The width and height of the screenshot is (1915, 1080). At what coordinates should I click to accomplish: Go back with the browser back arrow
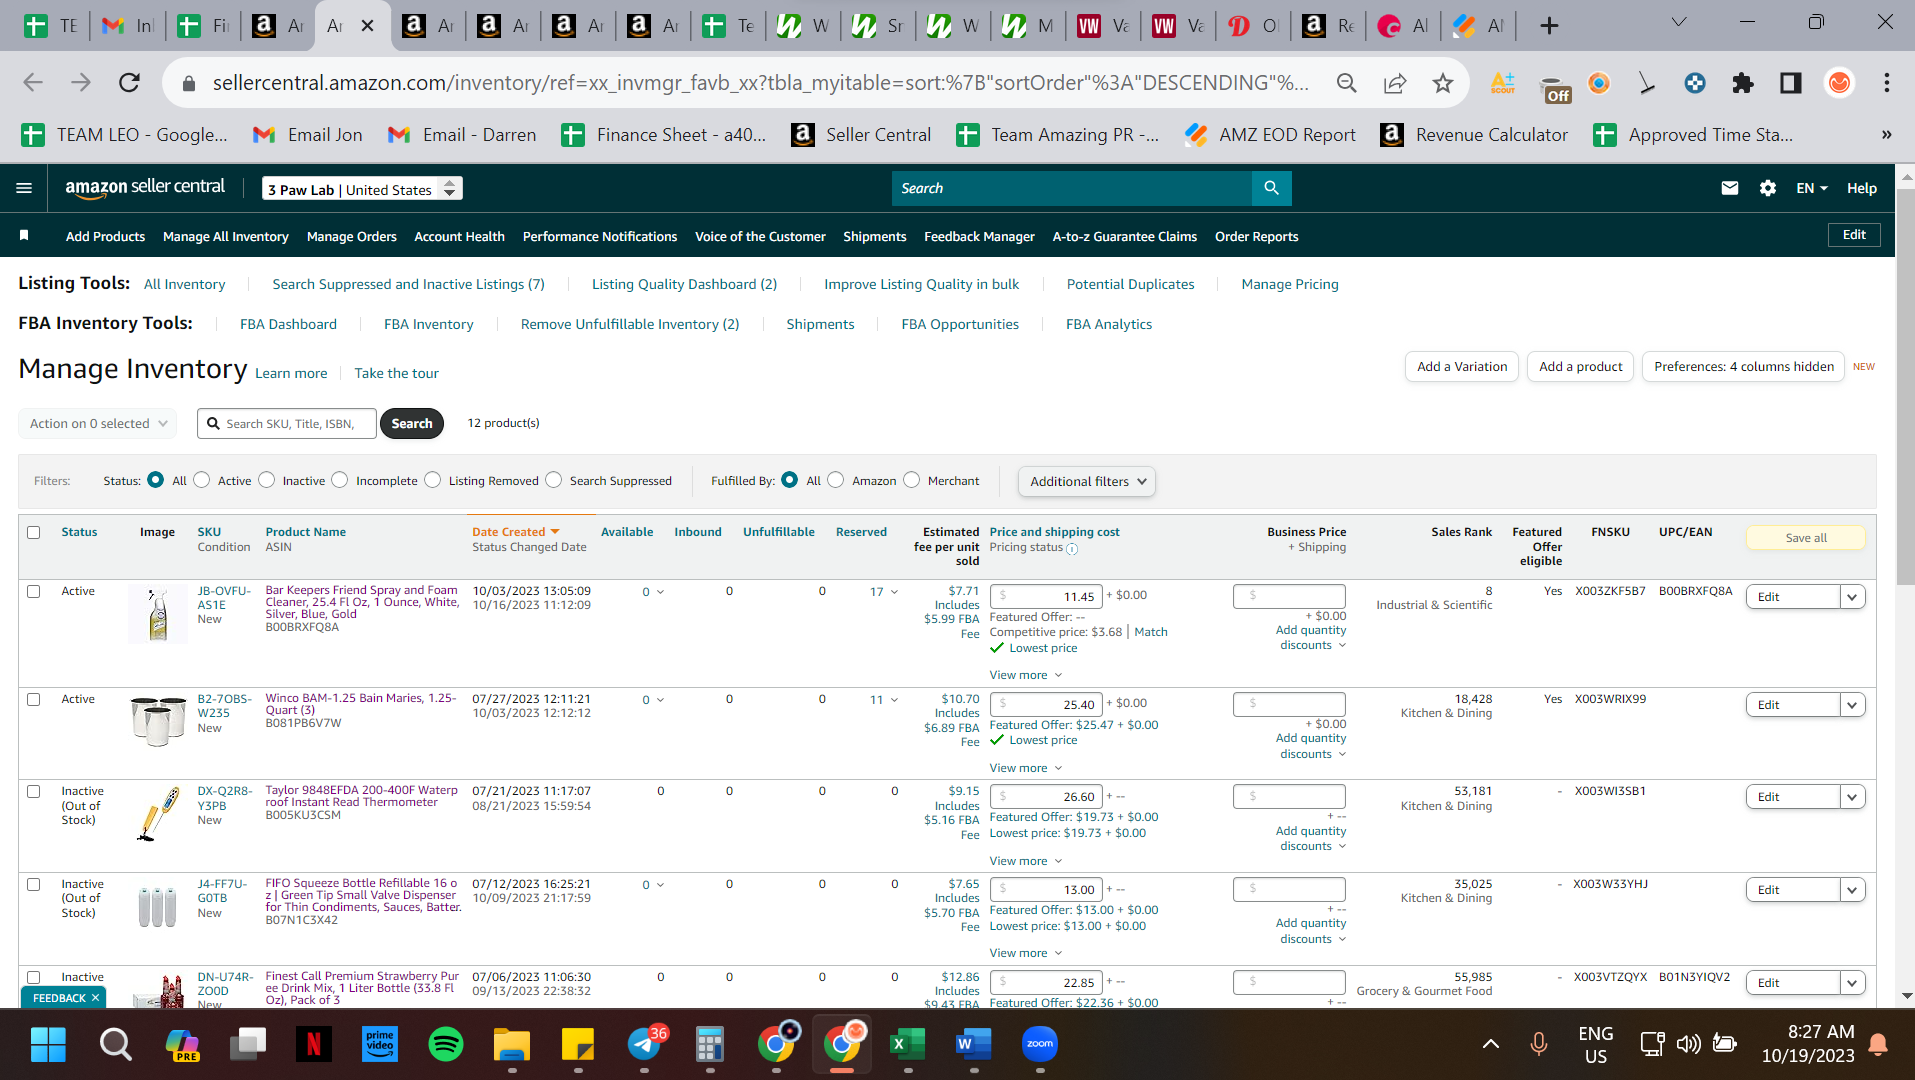point(33,83)
